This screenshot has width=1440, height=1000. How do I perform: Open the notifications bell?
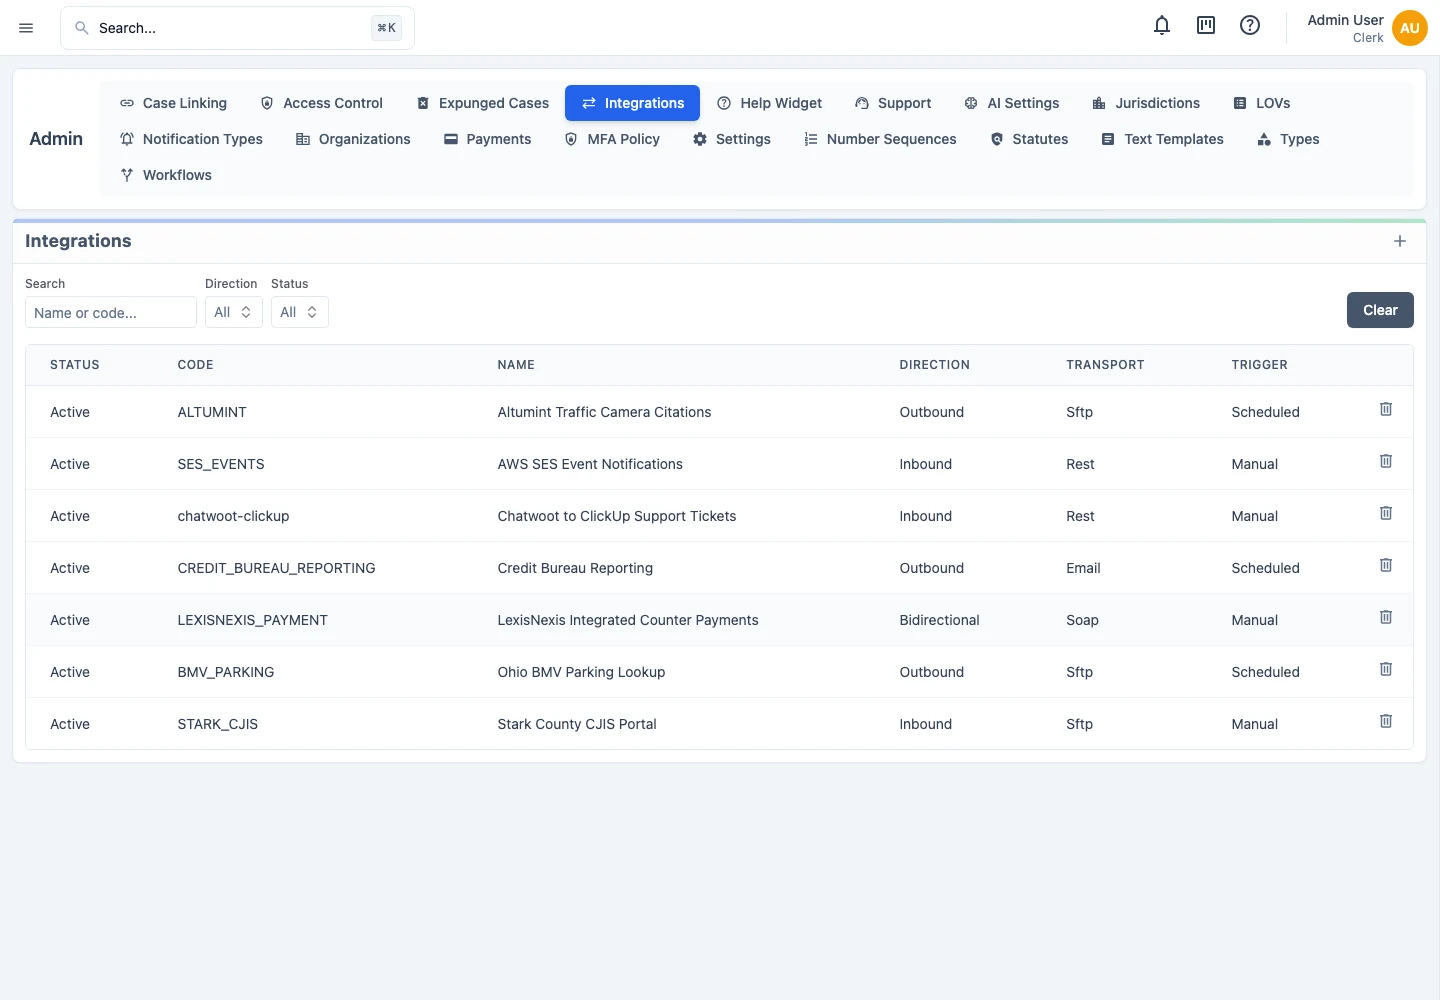1162,26
